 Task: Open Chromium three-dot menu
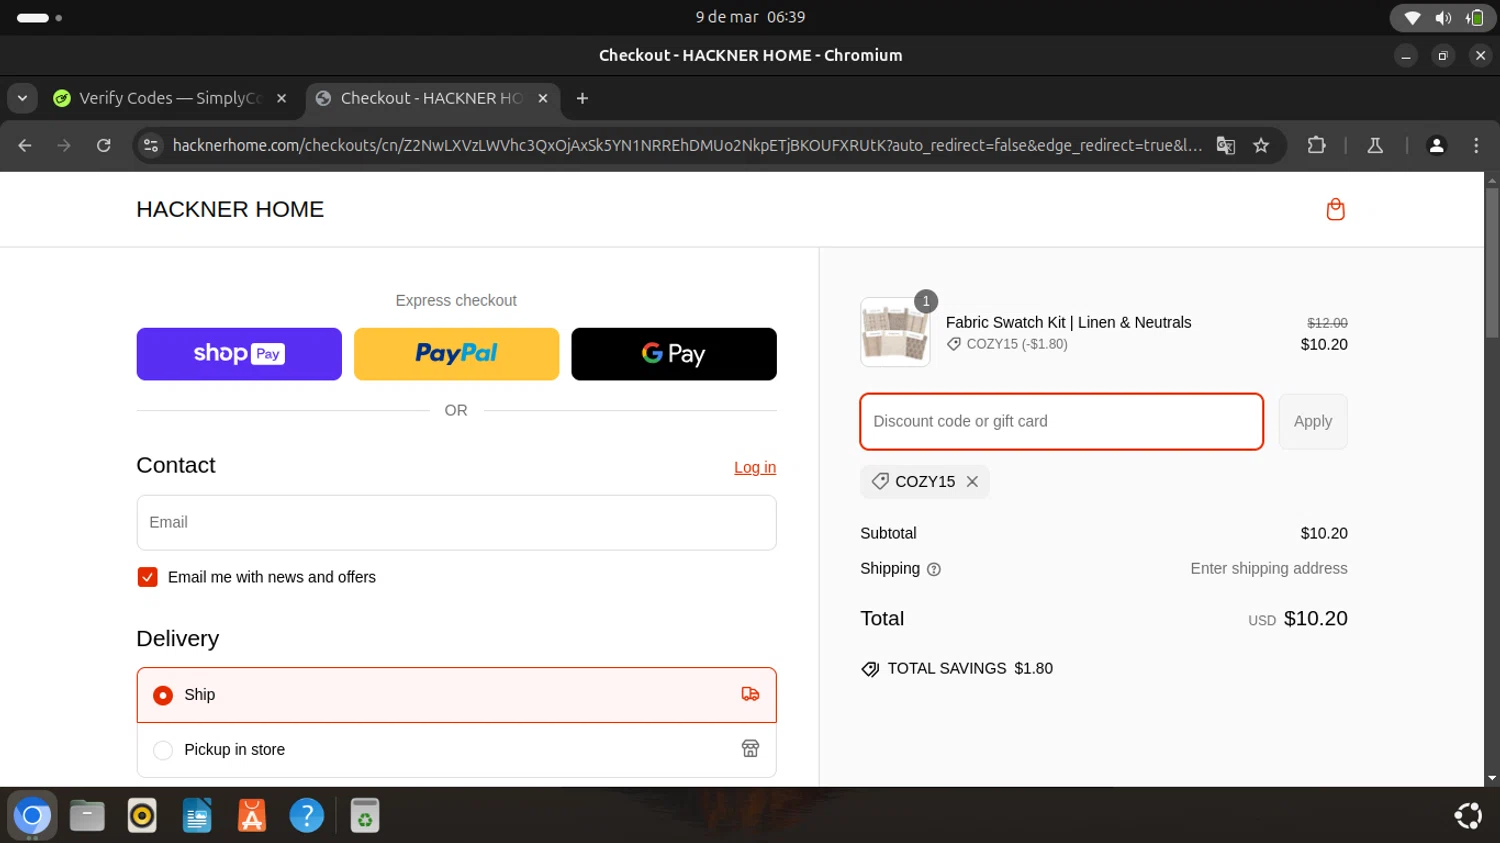1476,145
